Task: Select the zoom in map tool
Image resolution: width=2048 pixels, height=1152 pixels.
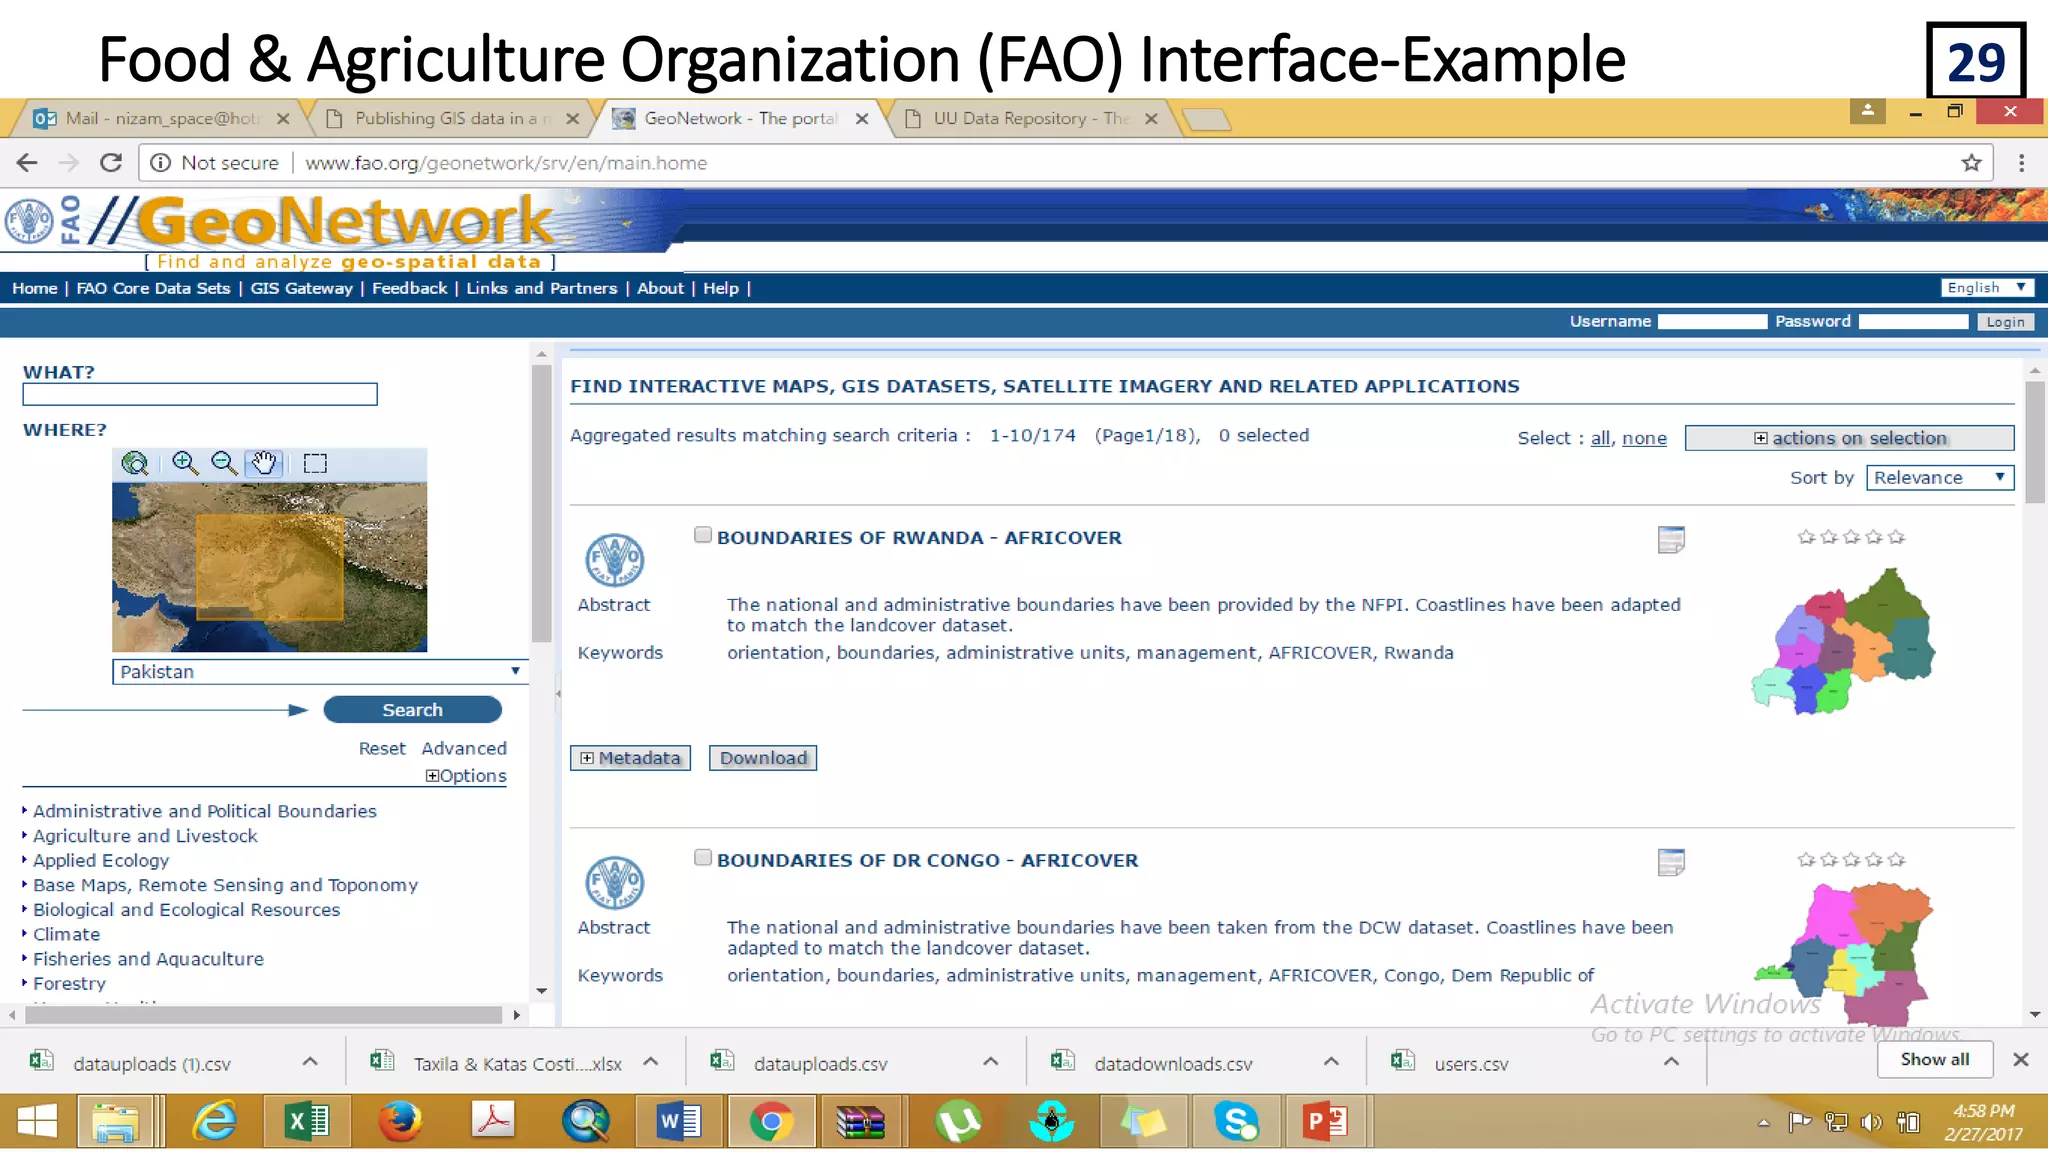Action: coord(185,463)
